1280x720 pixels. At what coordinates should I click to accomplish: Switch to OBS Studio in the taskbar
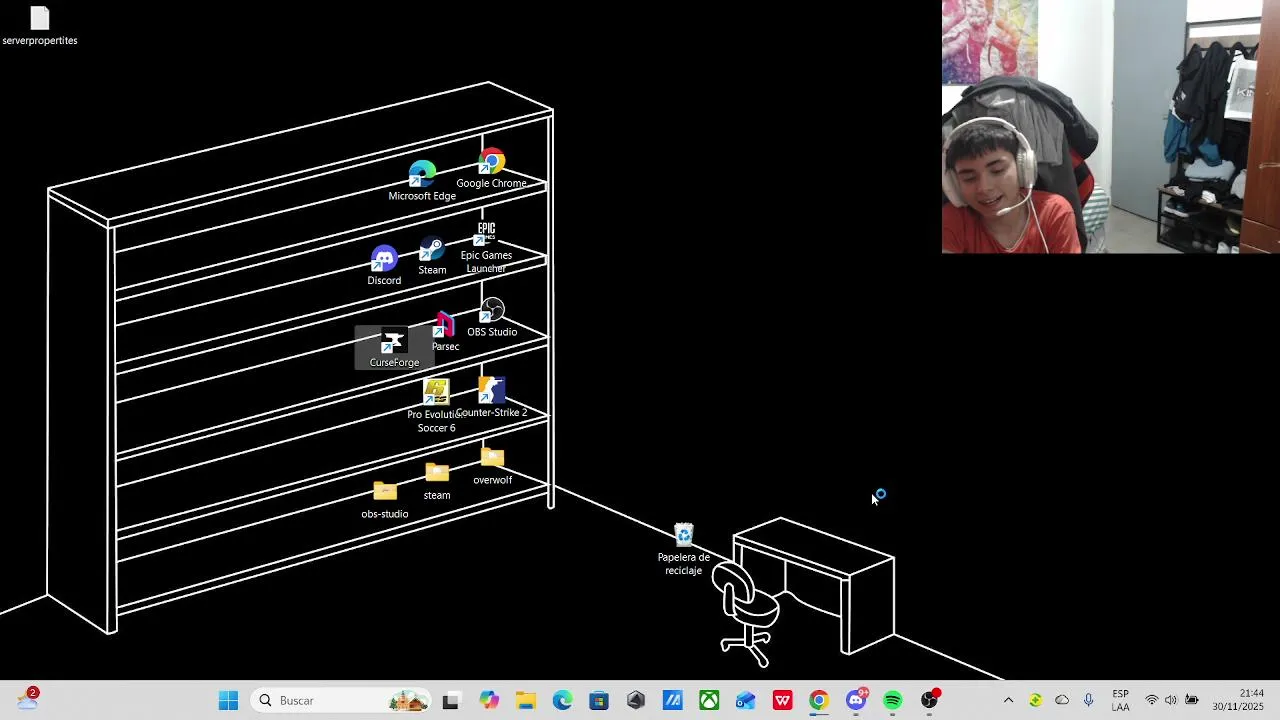pyautogui.click(x=930, y=701)
